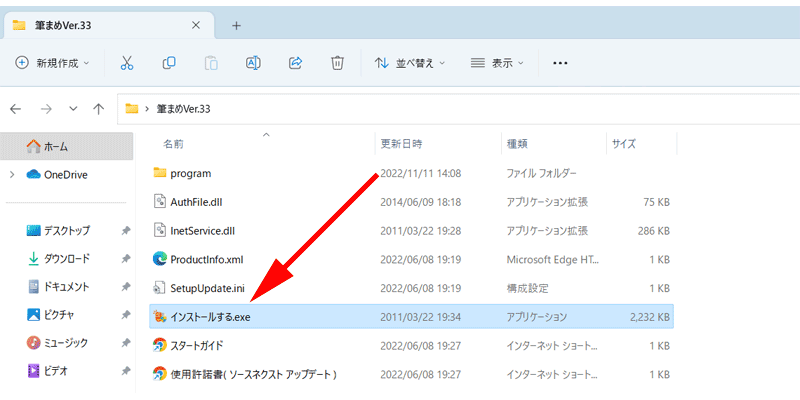Open the 表示 view dropdown

click(x=497, y=63)
